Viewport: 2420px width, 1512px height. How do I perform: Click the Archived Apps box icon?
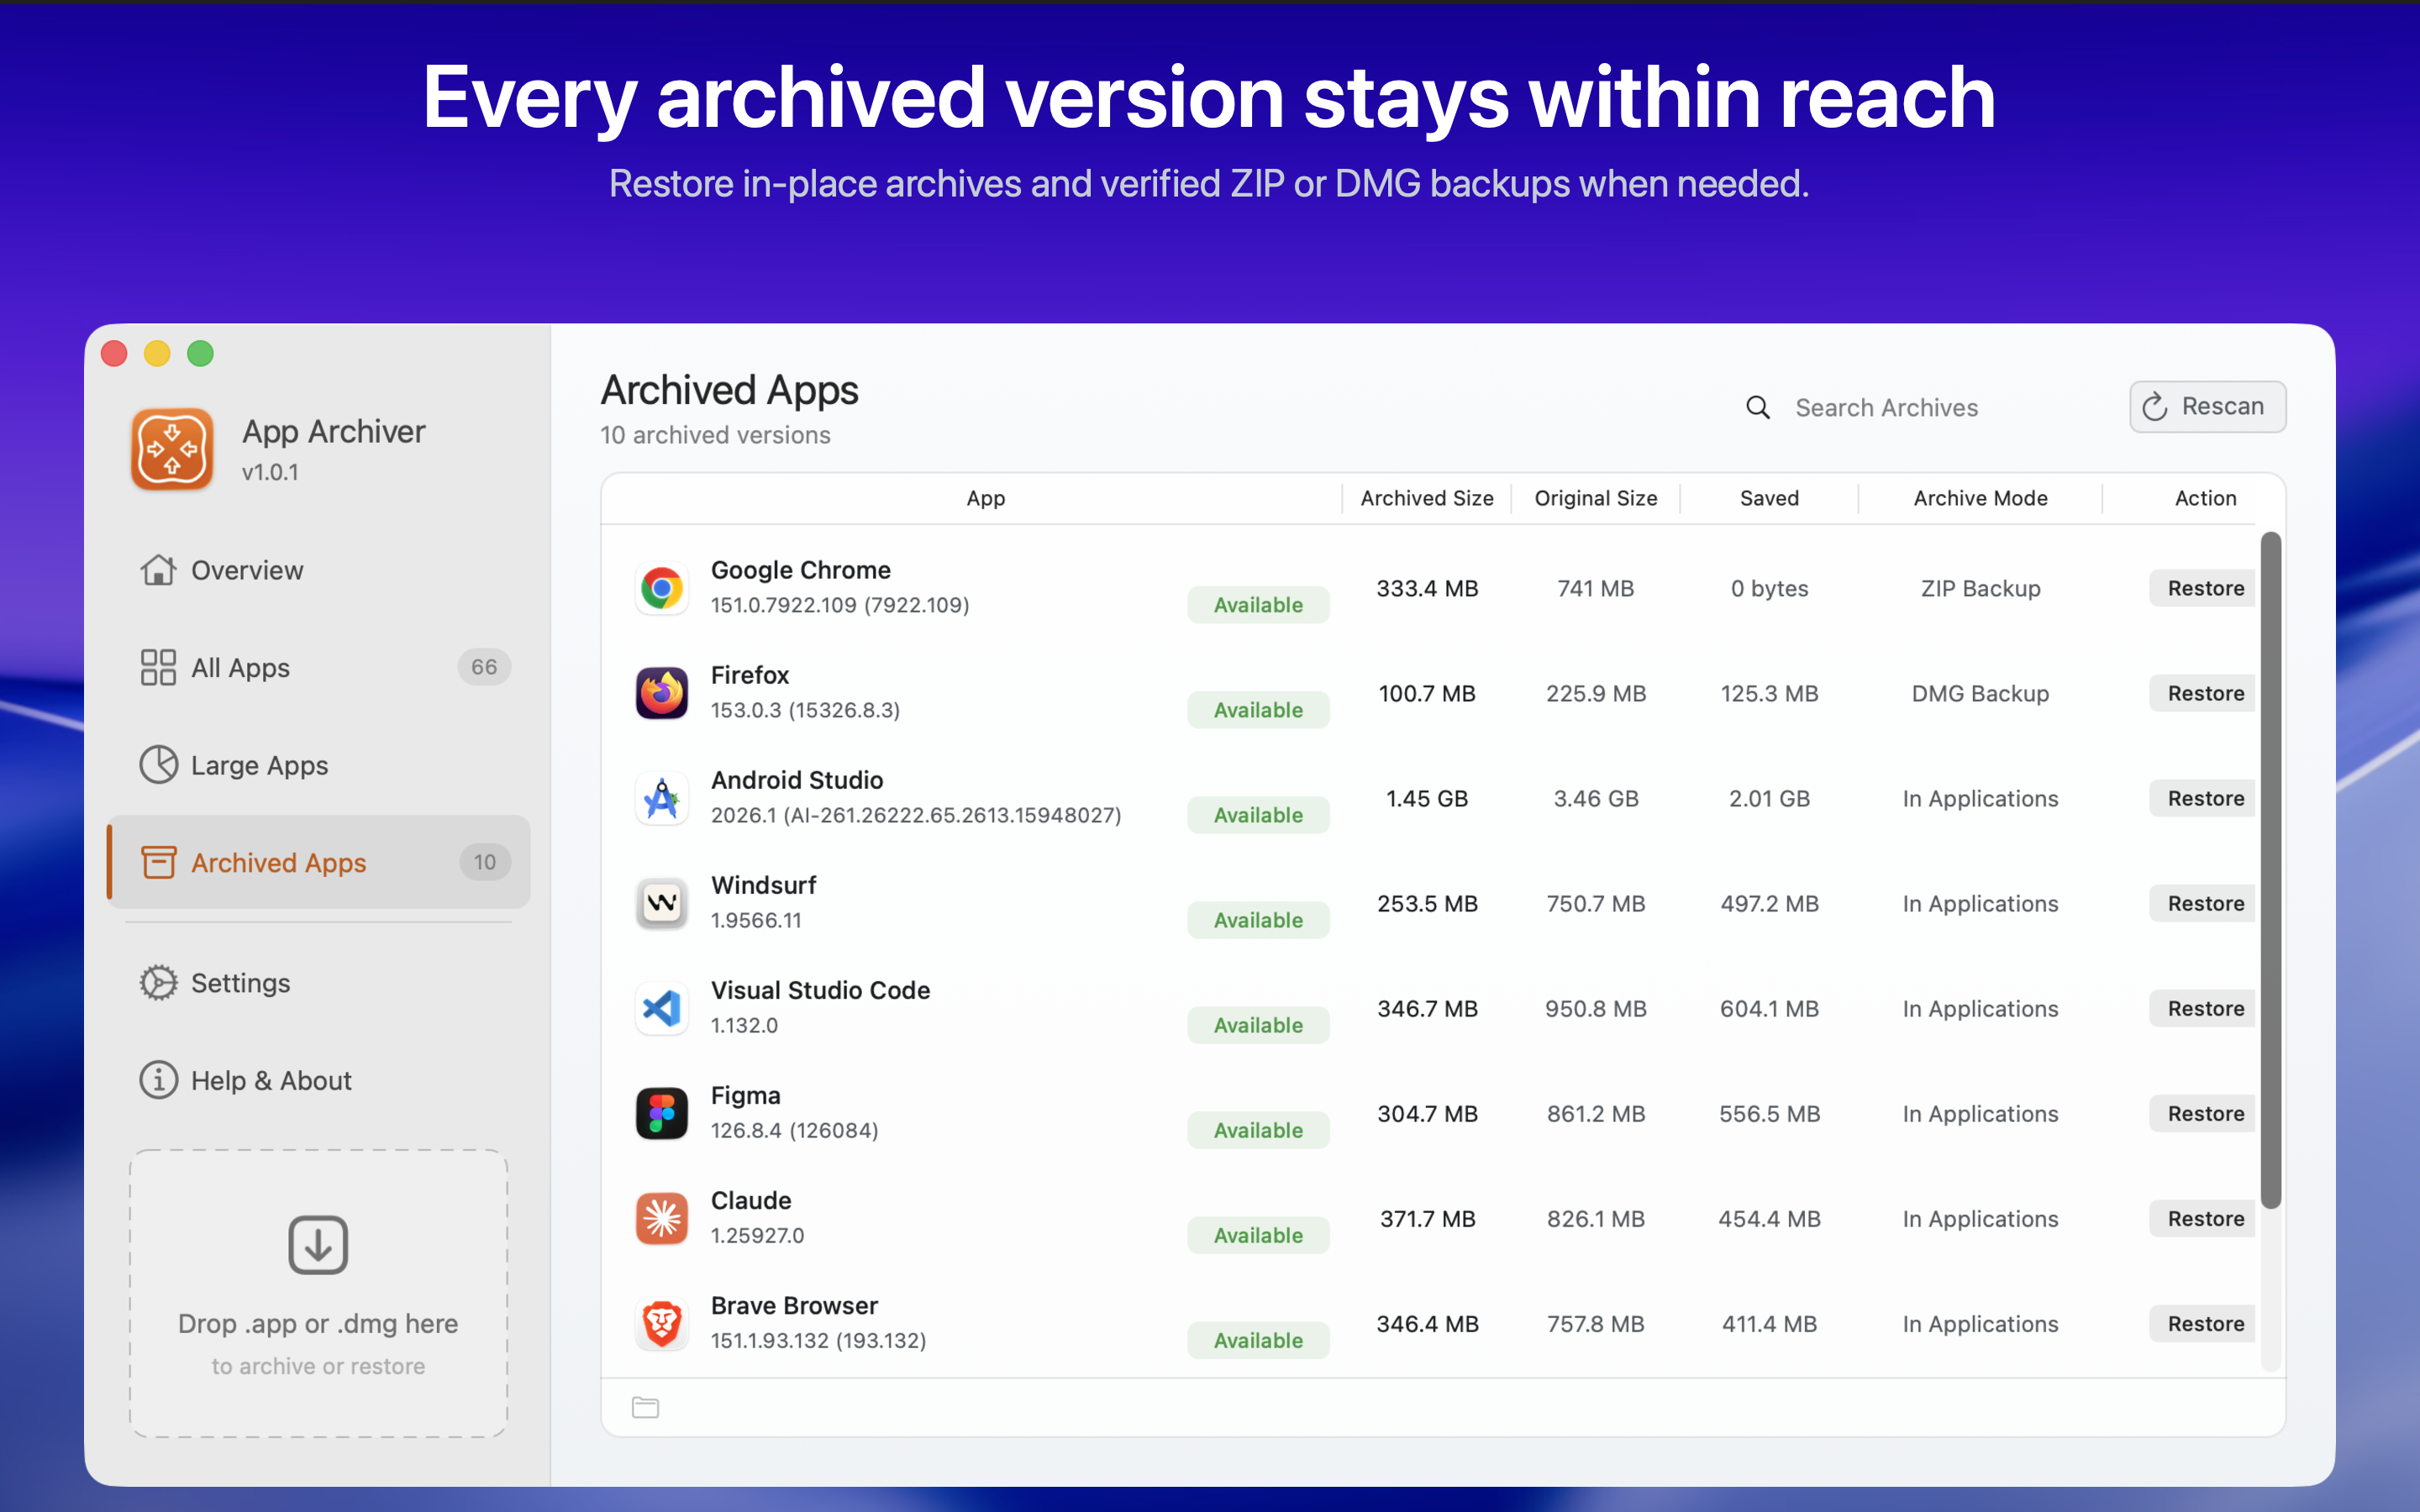(x=158, y=862)
